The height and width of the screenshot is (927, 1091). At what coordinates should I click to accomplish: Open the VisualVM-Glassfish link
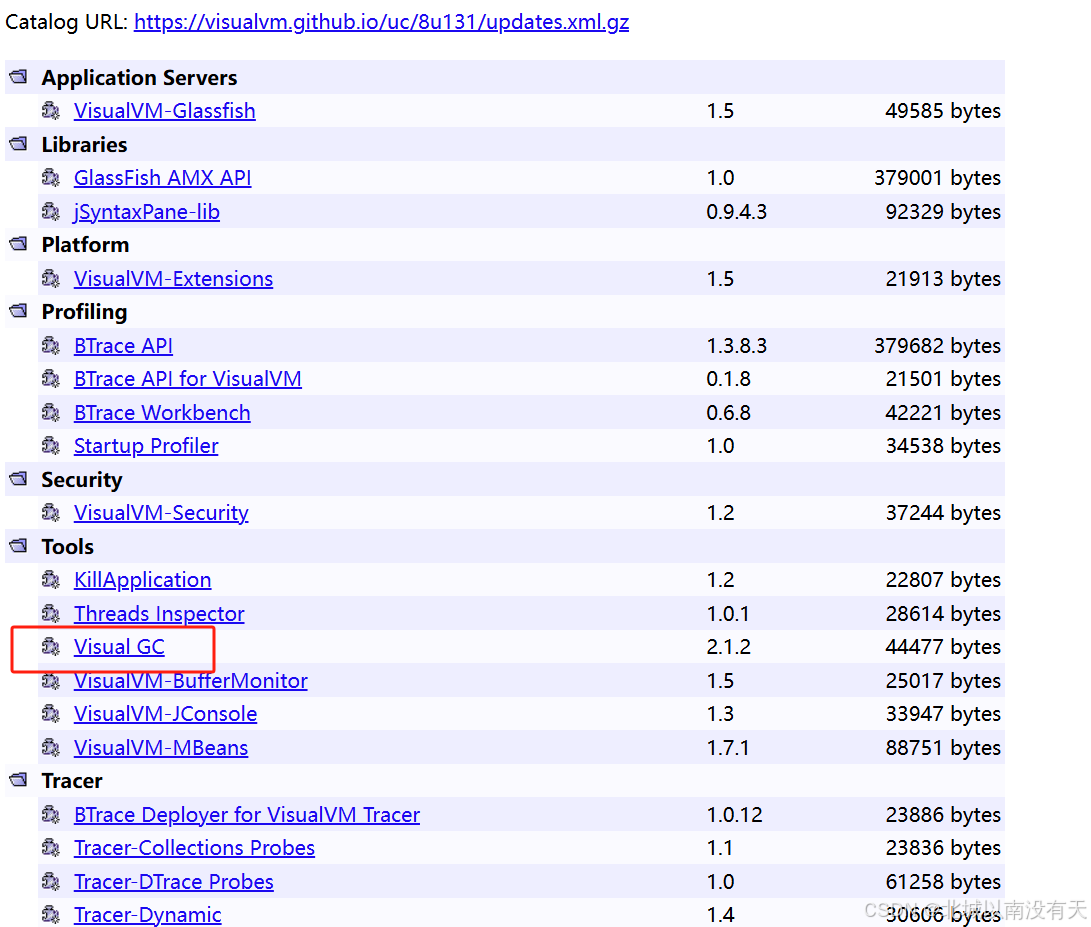(165, 111)
